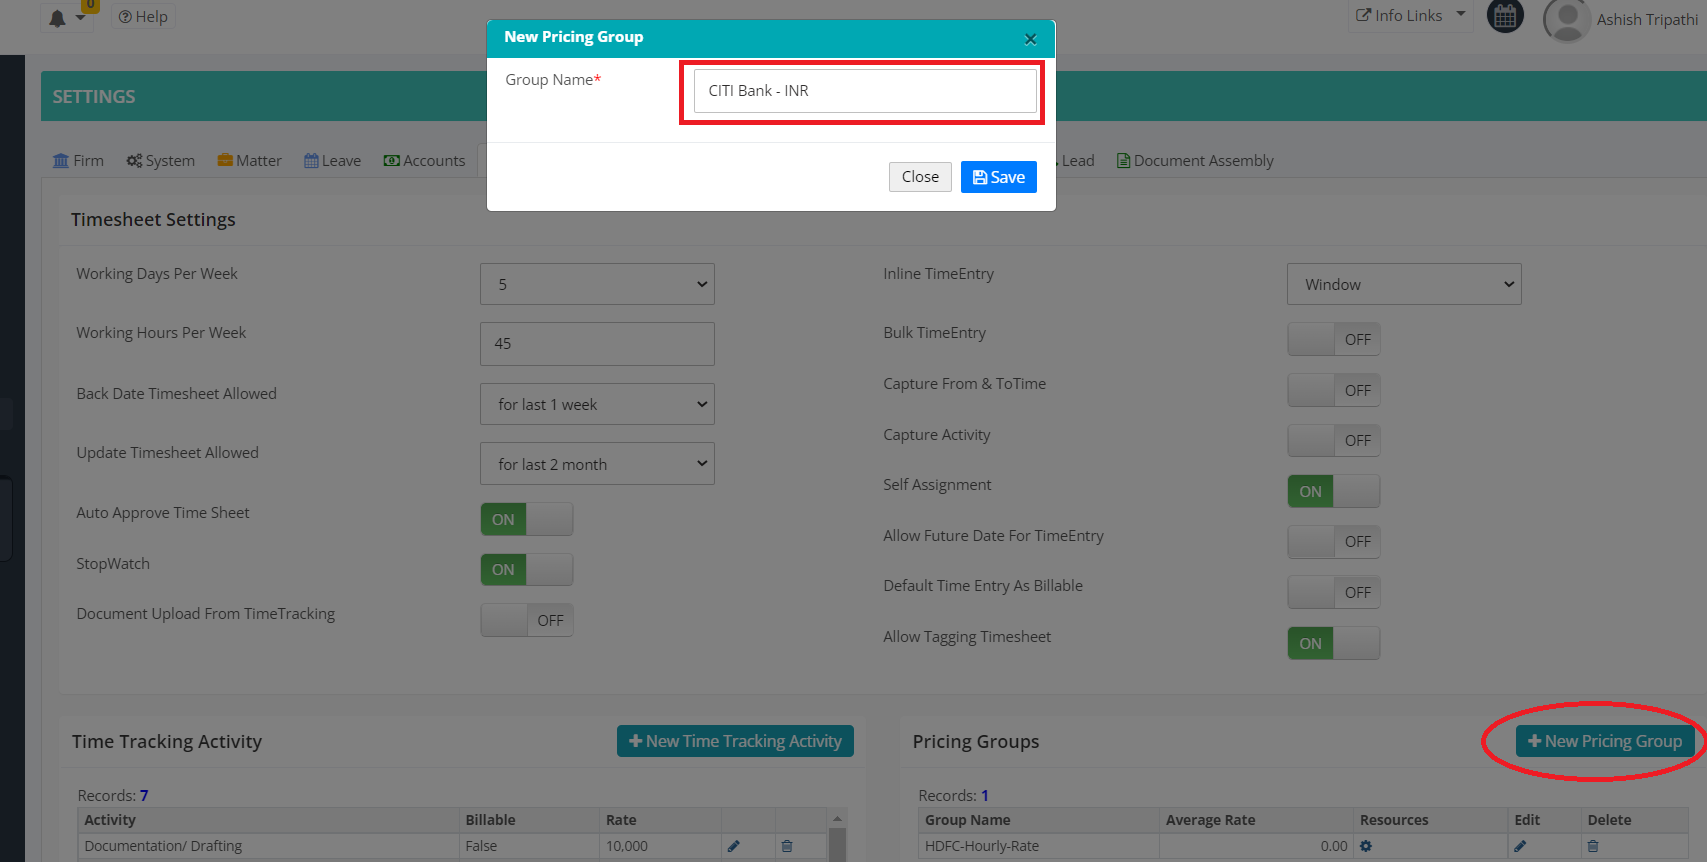Enable the Bulk TimeEntry switch
1707x862 pixels.
pyautogui.click(x=1333, y=340)
